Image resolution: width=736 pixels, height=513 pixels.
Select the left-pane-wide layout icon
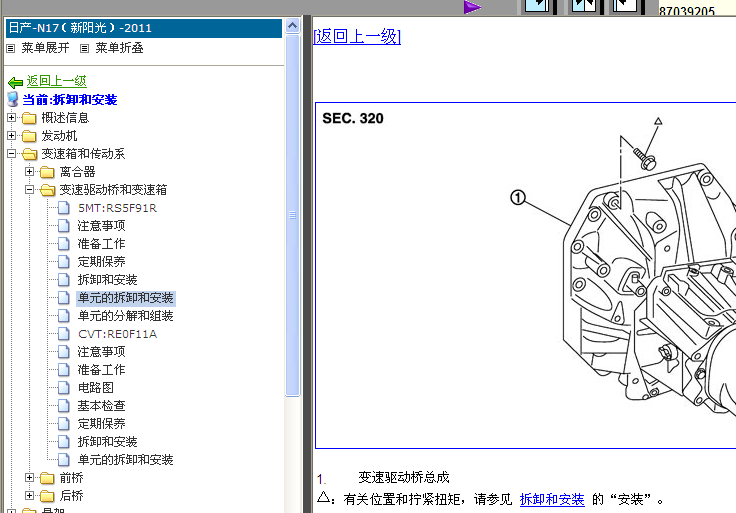coord(537,6)
